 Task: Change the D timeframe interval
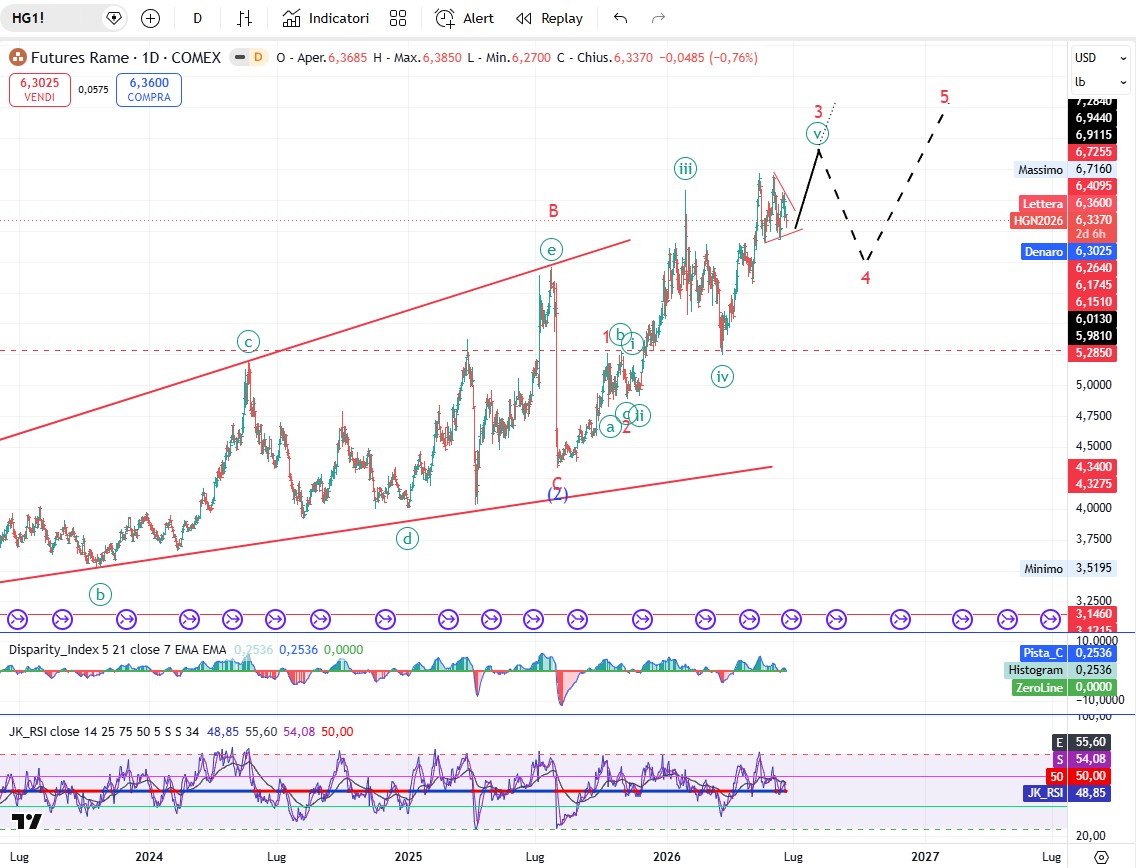pos(197,18)
